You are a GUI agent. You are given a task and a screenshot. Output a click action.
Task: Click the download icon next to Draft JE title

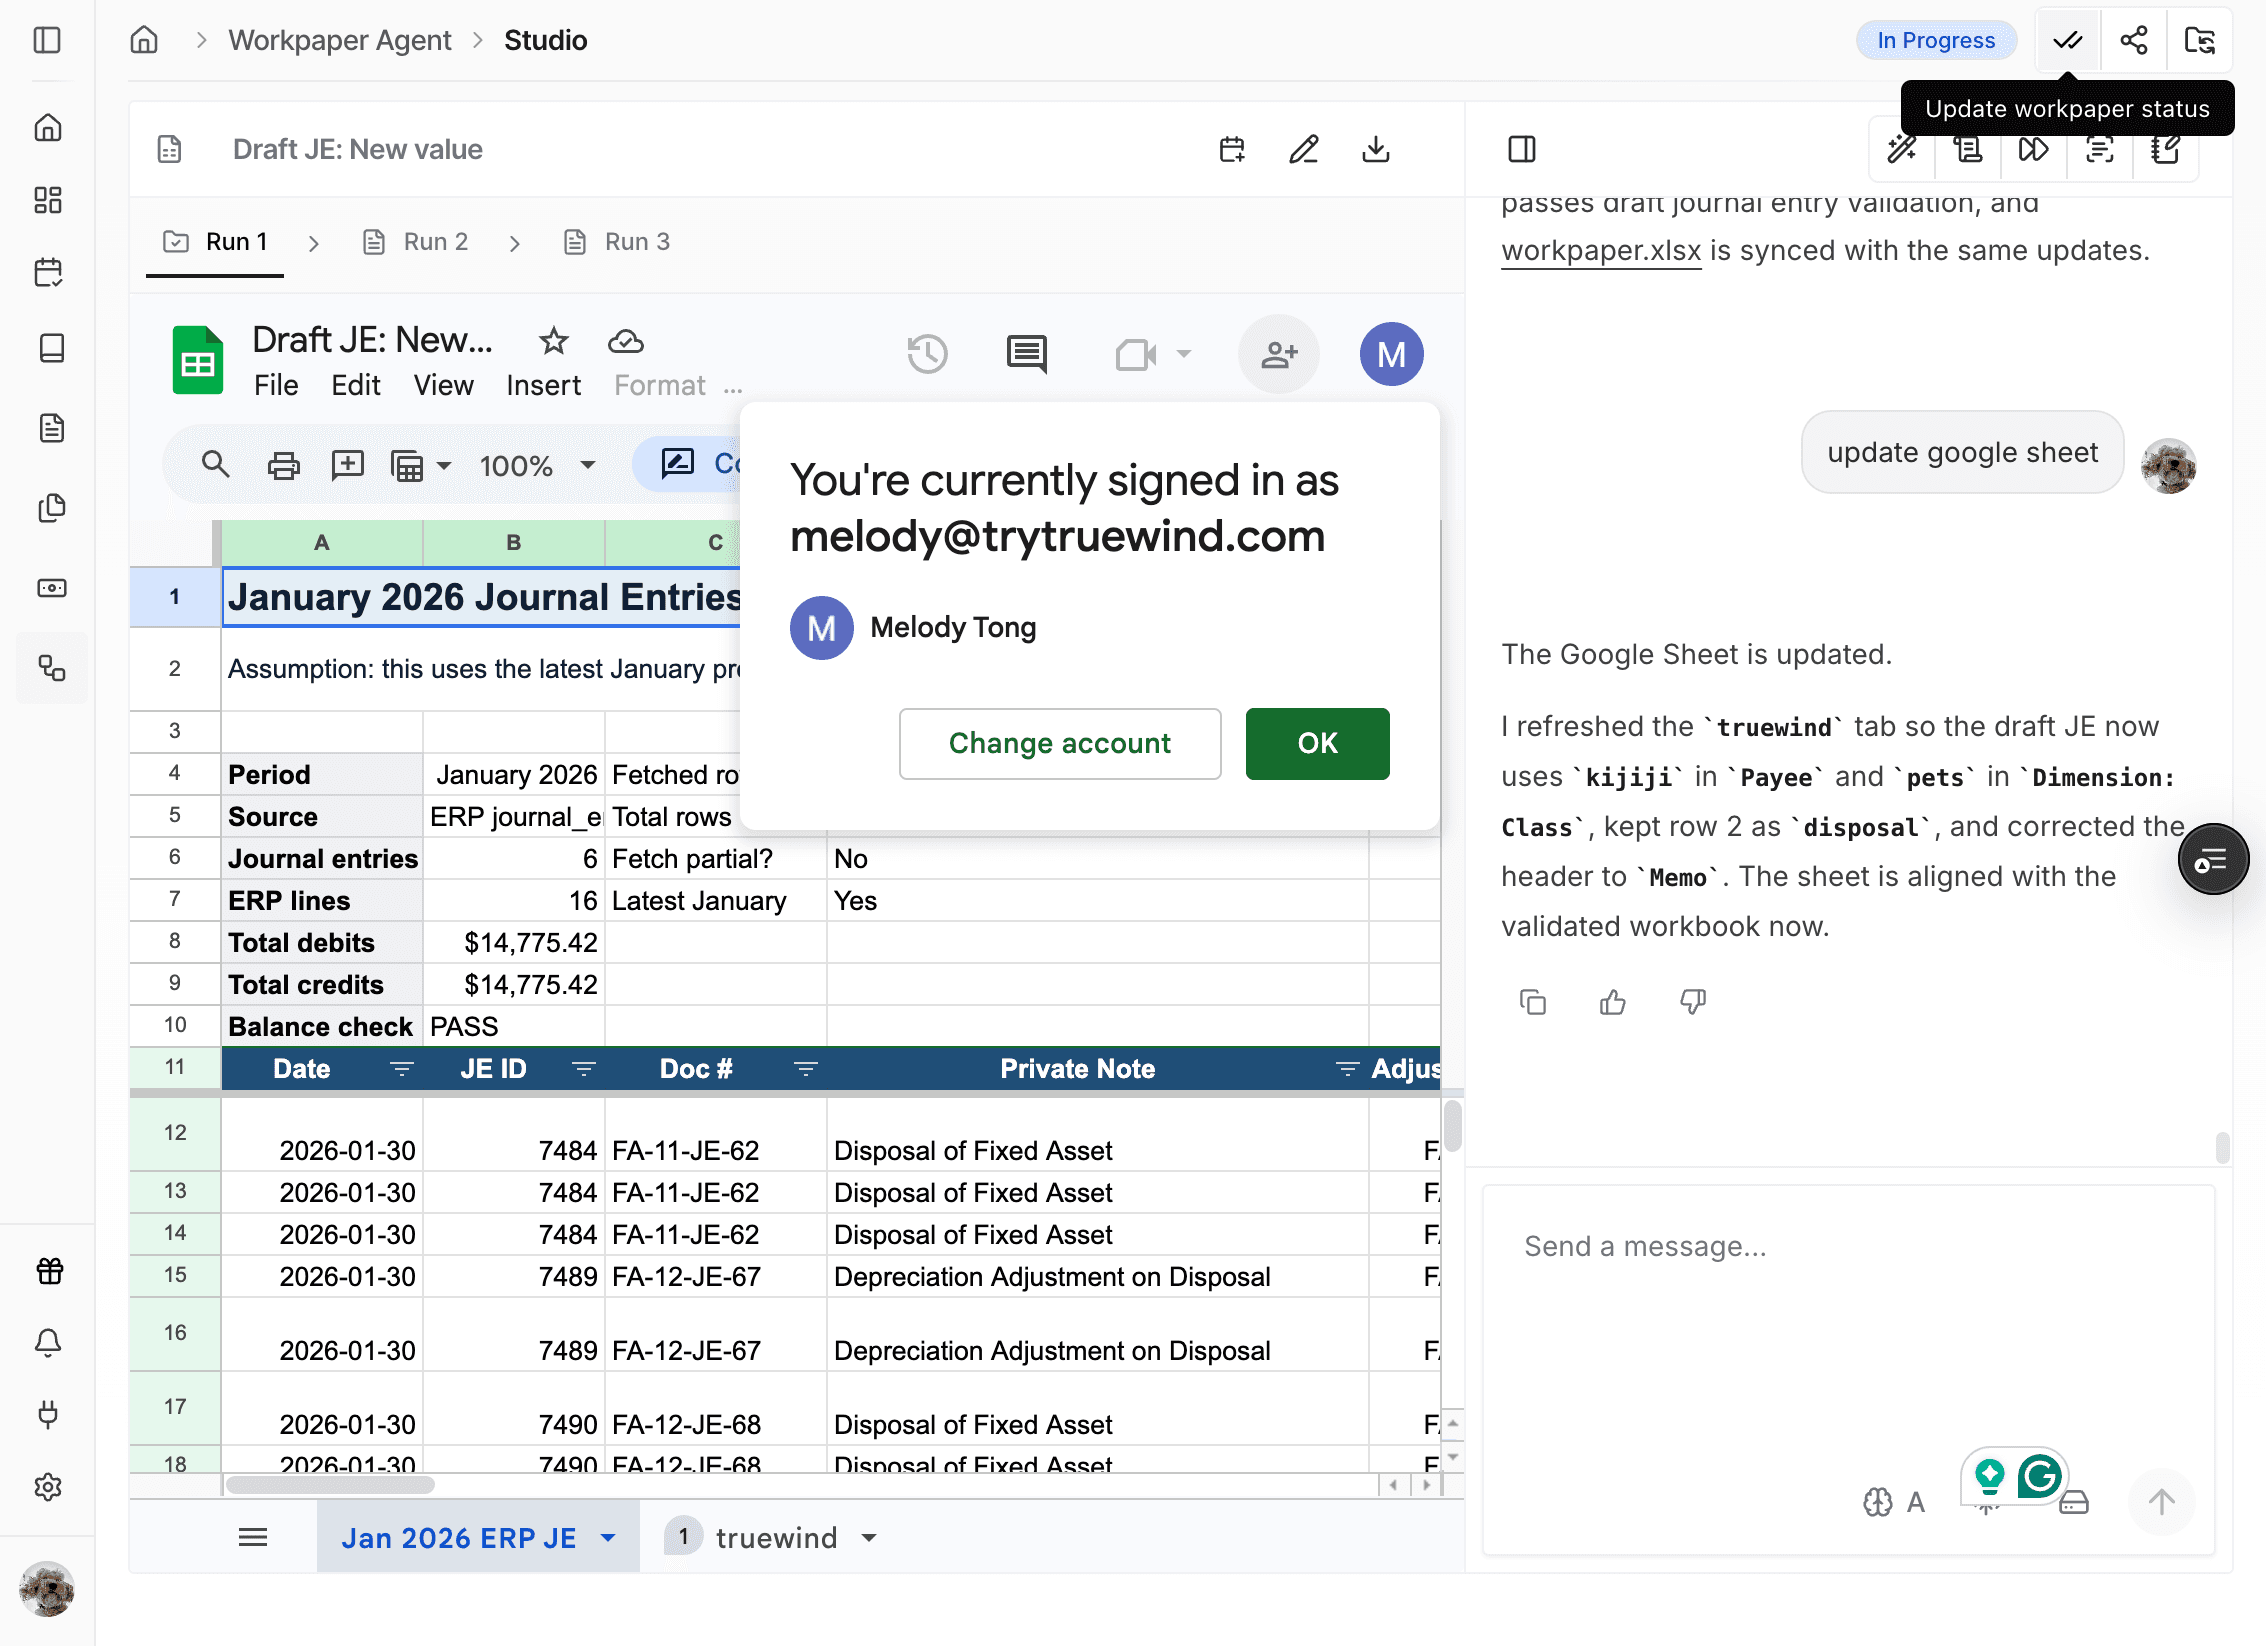[x=1377, y=150]
